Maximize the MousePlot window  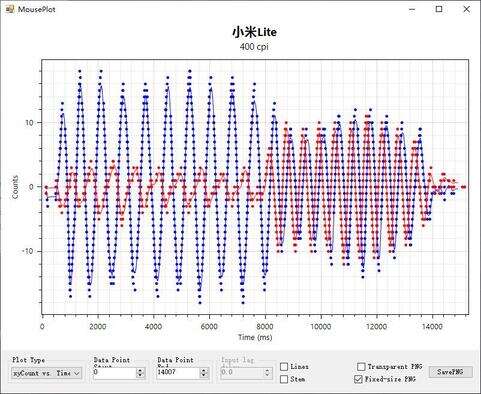tap(439, 9)
